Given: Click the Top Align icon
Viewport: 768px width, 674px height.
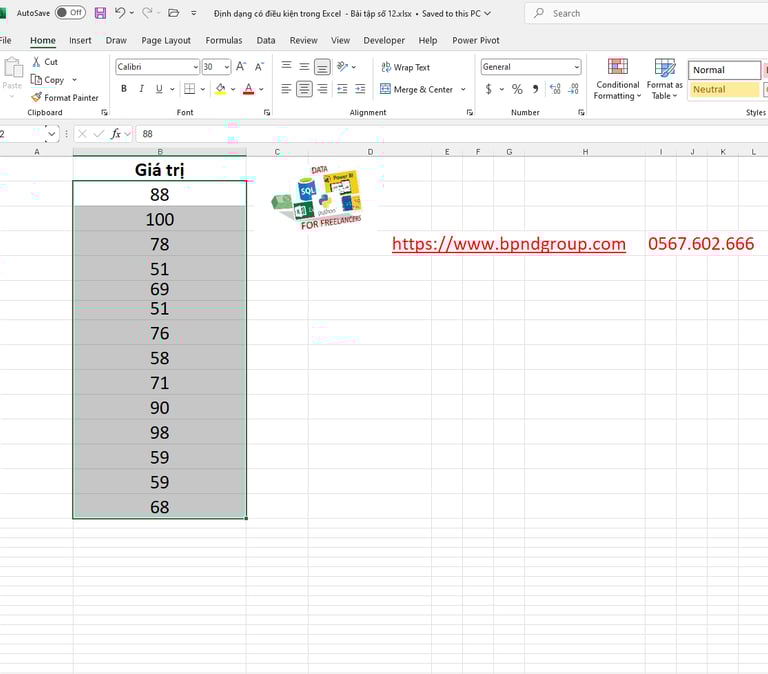Looking at the screenshot, I should point(287,66).
